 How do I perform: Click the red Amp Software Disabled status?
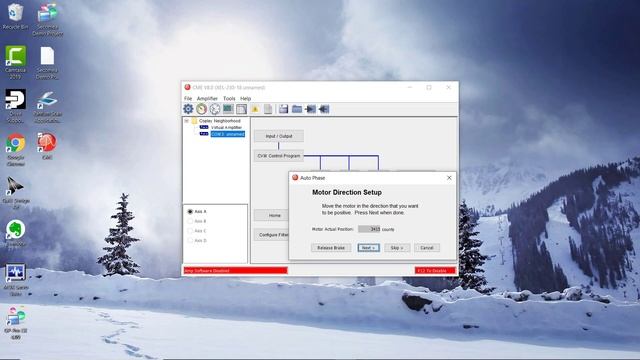point(236,270)
